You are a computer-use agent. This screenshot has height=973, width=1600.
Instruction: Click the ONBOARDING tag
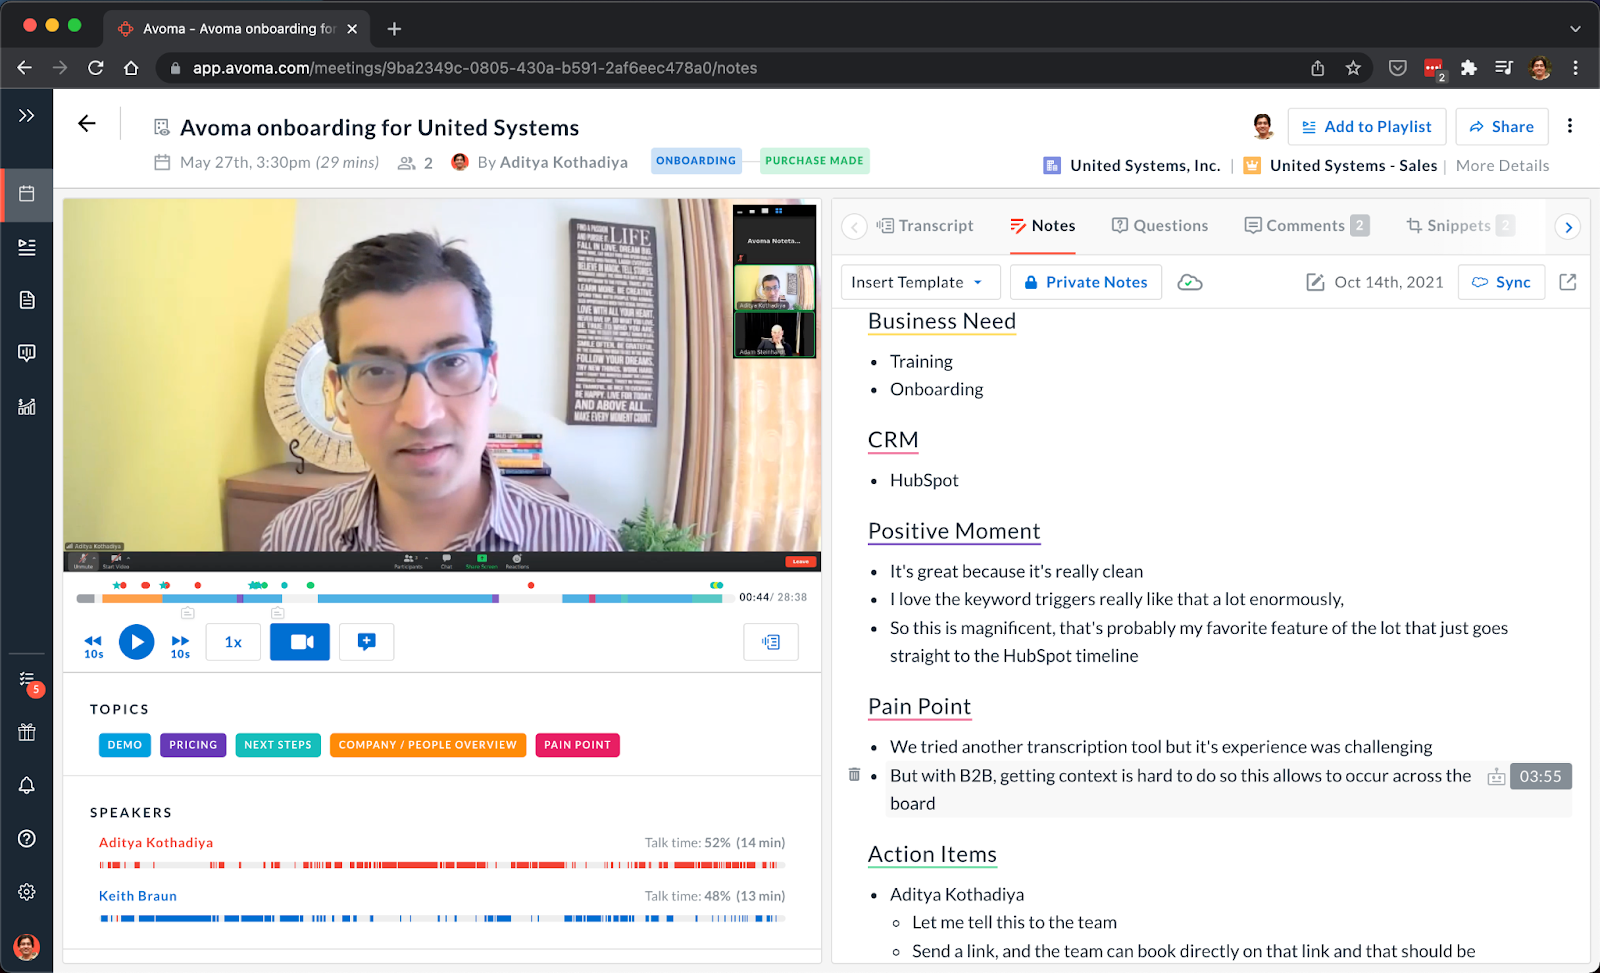pos(696,161)
